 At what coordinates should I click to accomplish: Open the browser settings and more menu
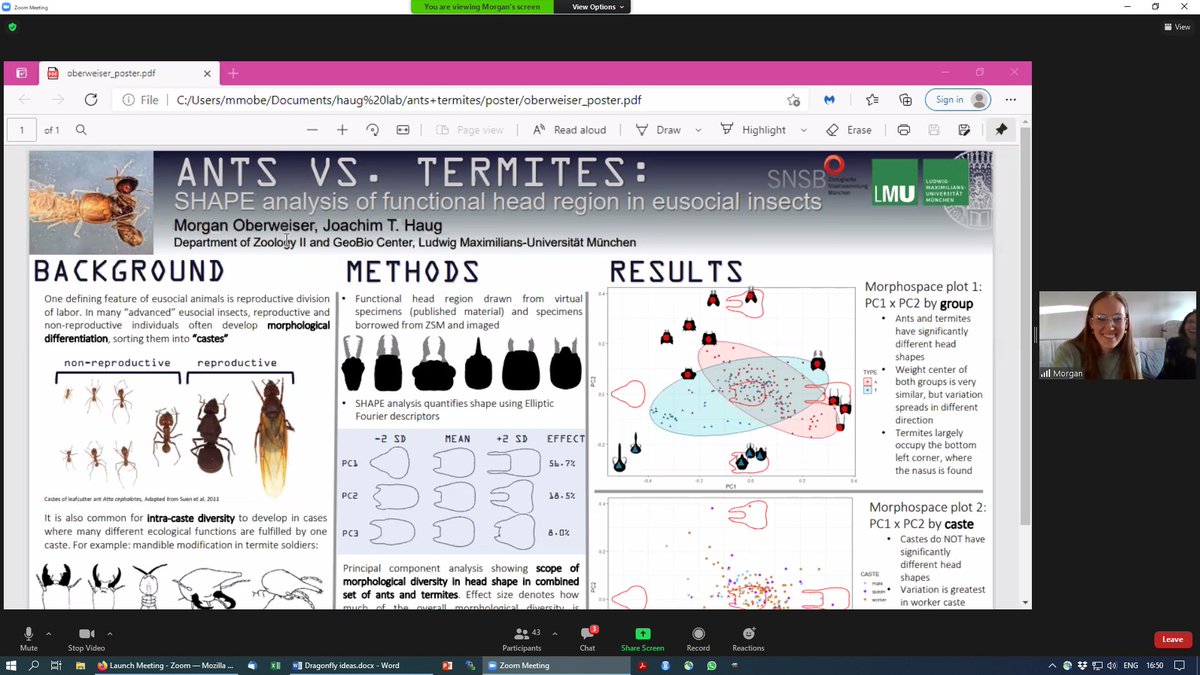coord(1011,100)
